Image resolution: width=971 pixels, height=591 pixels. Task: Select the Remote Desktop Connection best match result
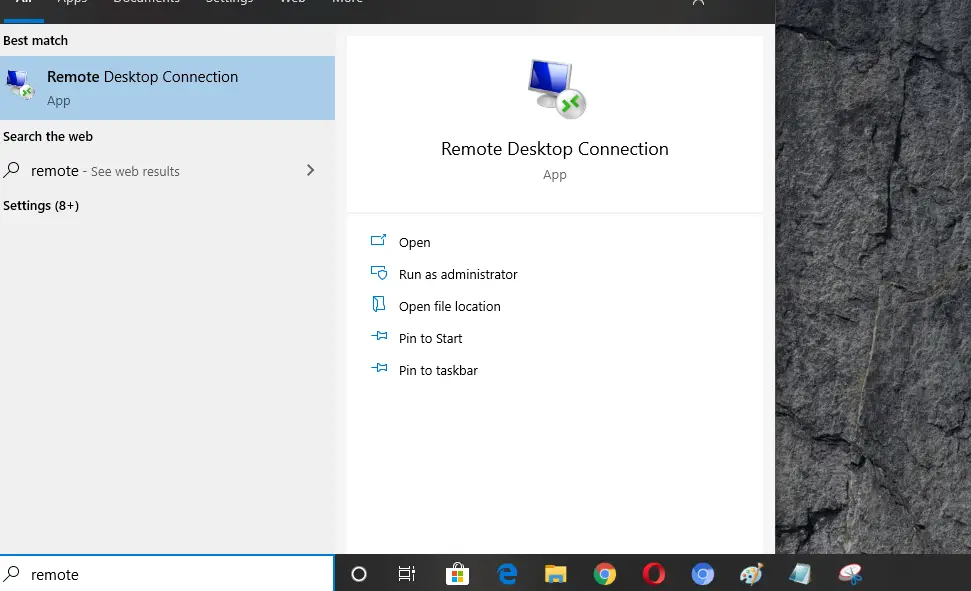(167, 88)
